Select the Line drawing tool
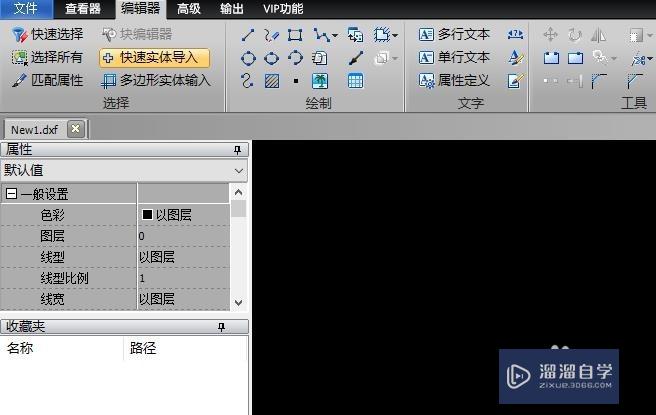This screenshot has height=415, width=656. pos(248,35)
